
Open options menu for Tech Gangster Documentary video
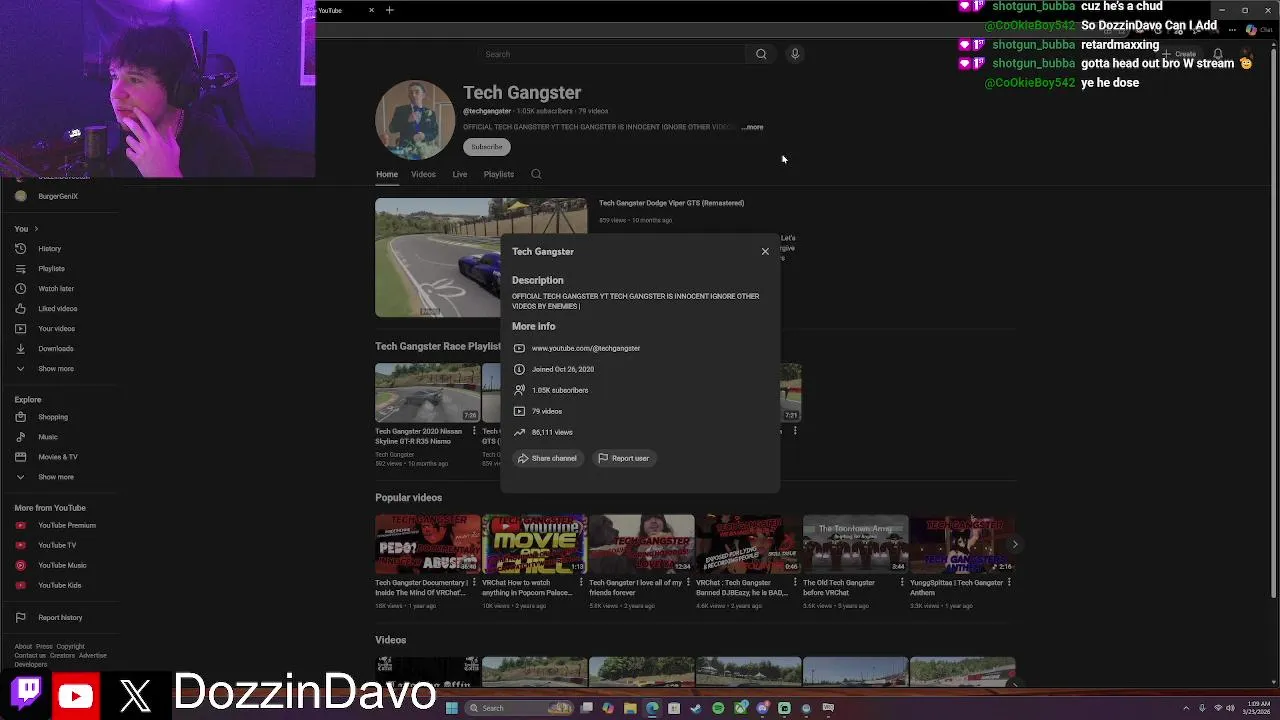tap(474, 582)
